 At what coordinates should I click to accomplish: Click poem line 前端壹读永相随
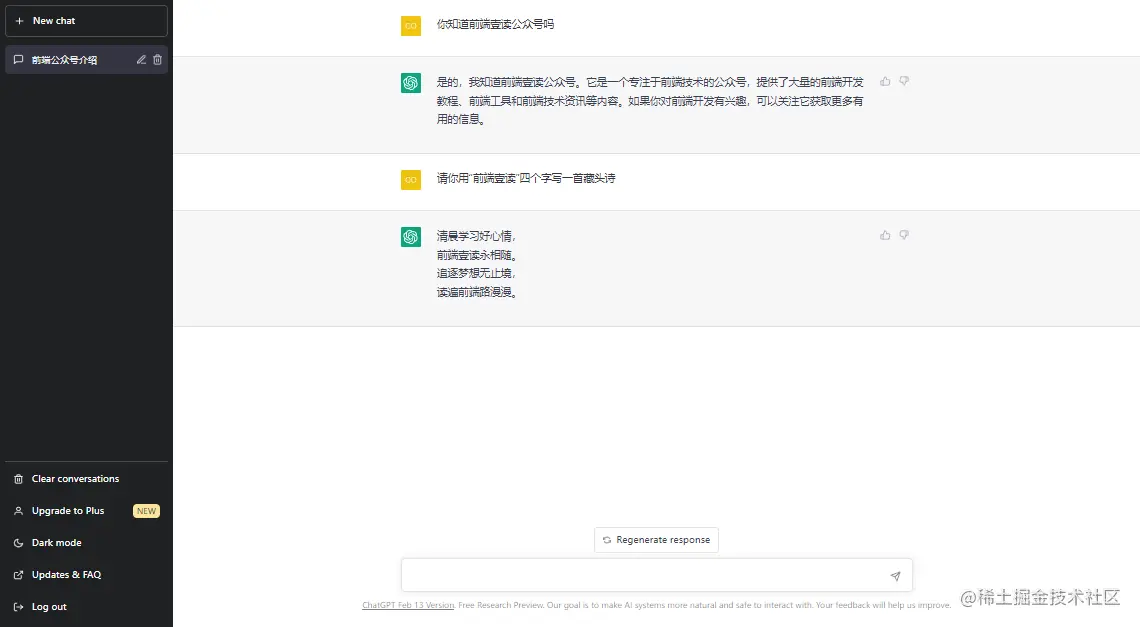[477, 255]
